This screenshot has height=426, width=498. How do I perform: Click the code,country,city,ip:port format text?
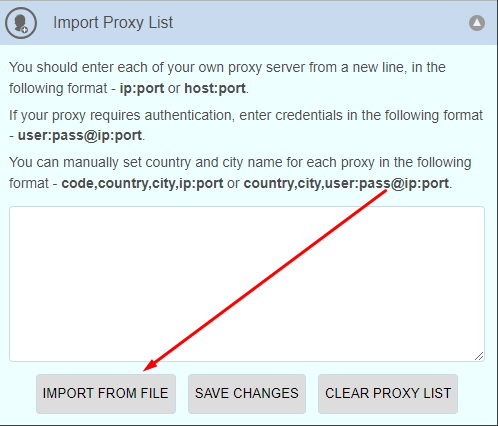pyautogui.click(x=142, y=183)
